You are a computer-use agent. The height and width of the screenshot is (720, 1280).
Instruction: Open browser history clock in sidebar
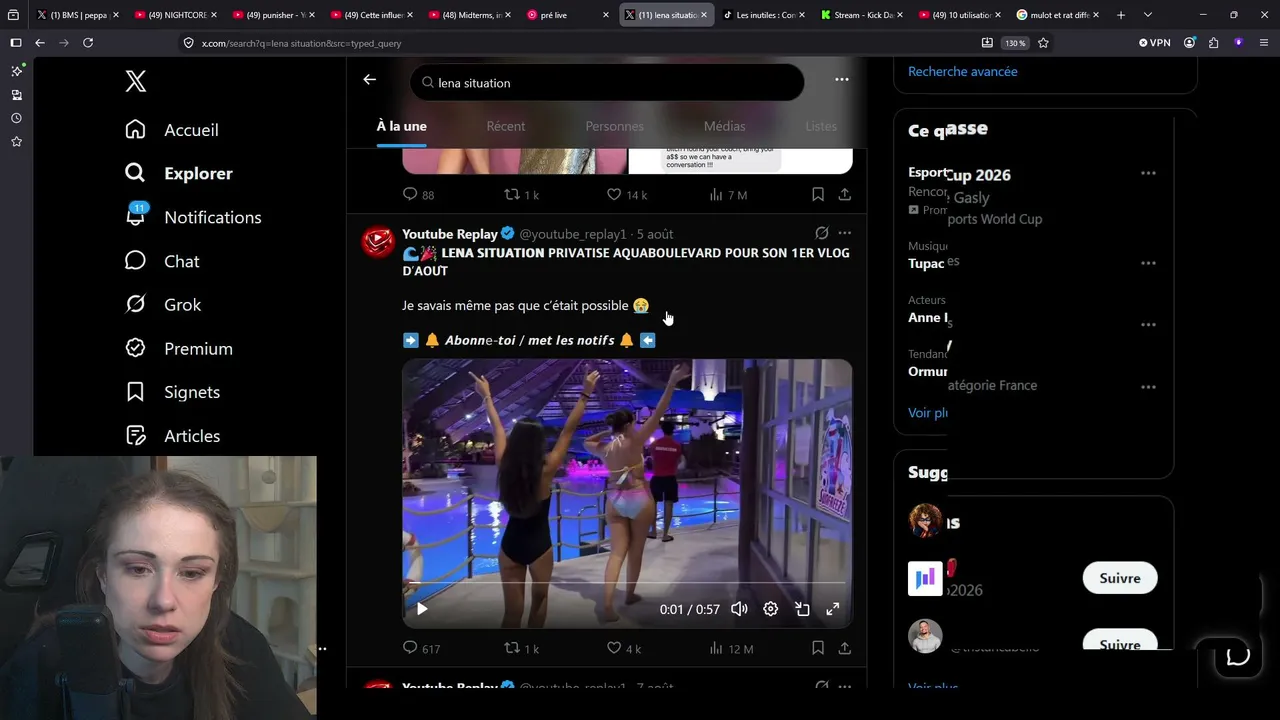point(16,118)
